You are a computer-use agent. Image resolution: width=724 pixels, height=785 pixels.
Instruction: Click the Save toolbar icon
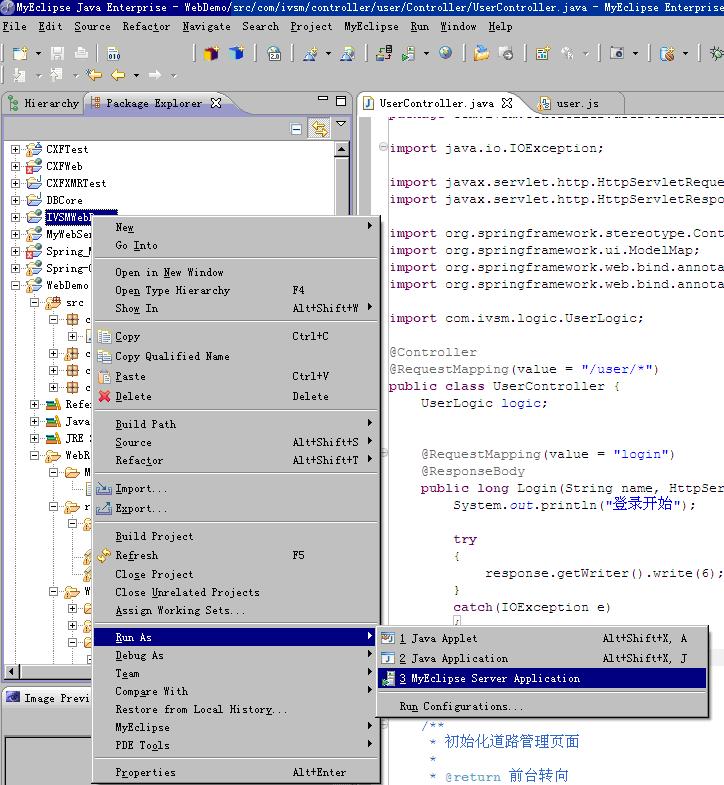click(58, 53)
